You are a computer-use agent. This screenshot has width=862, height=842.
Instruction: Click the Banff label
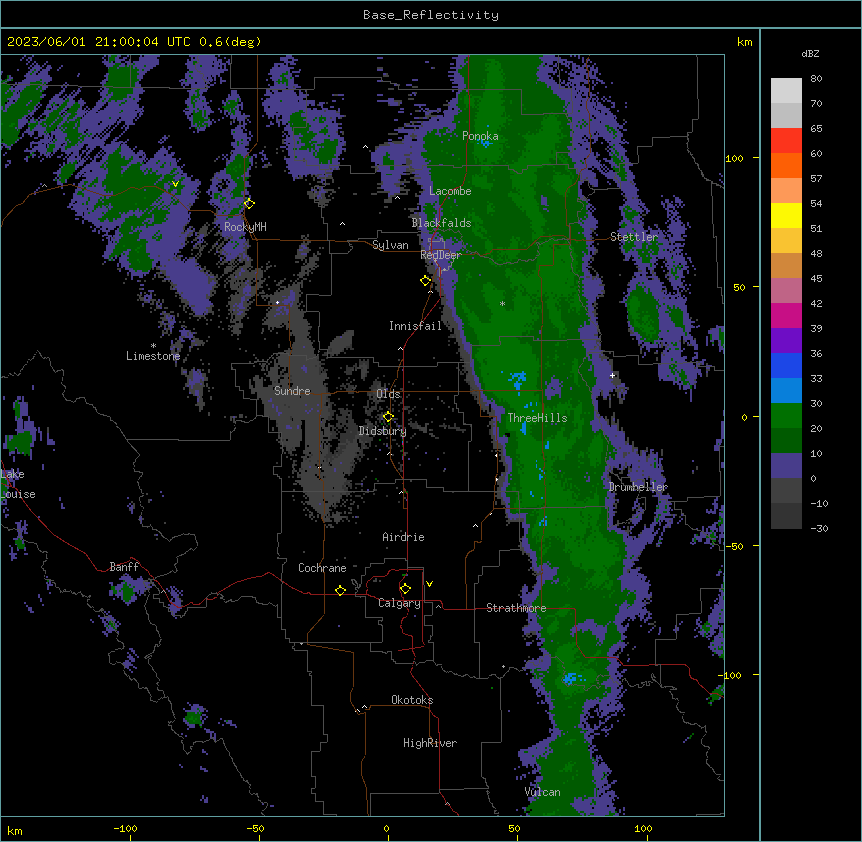coord(124,567)
